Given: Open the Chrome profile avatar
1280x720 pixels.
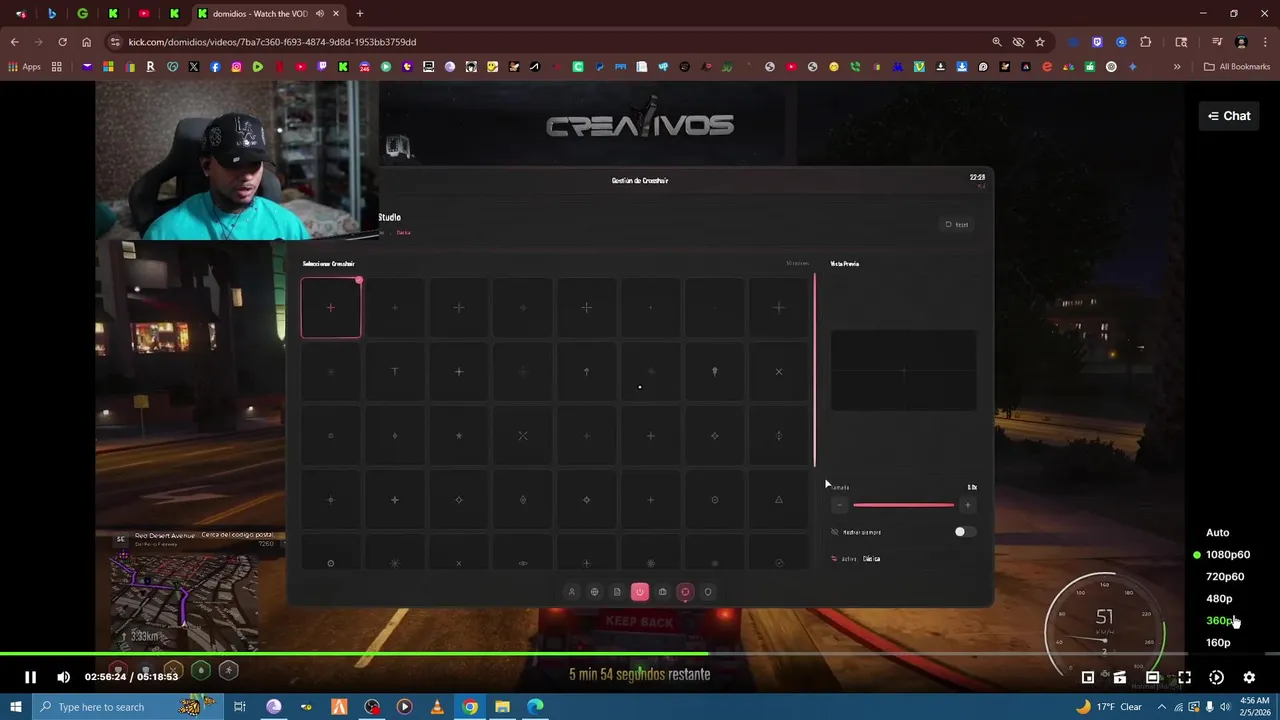Looking at the screenshot, I should (1241, 42).
